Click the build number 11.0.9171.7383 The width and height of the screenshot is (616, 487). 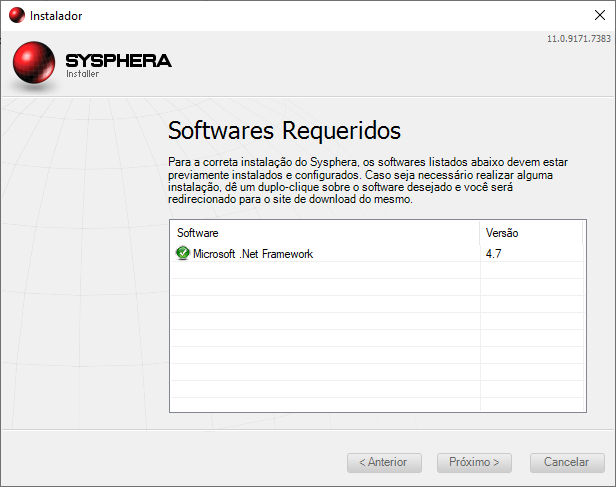[x=579, y=38]
